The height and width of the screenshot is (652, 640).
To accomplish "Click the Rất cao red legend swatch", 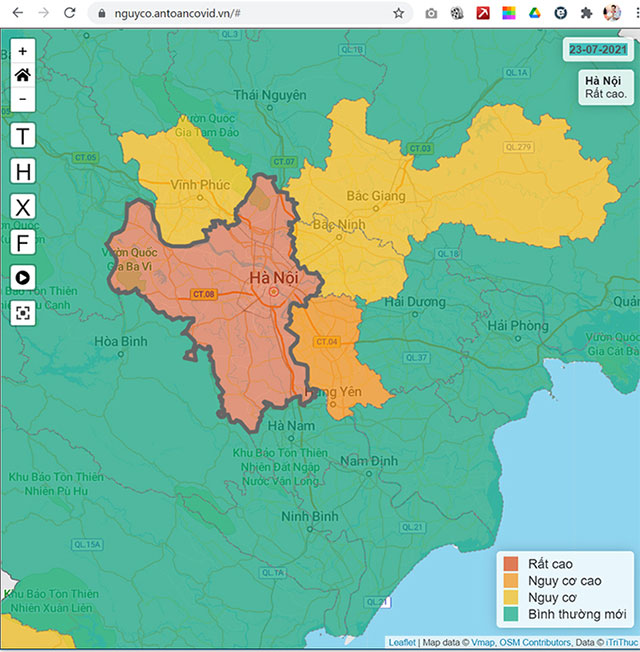I will pos(511,564).
